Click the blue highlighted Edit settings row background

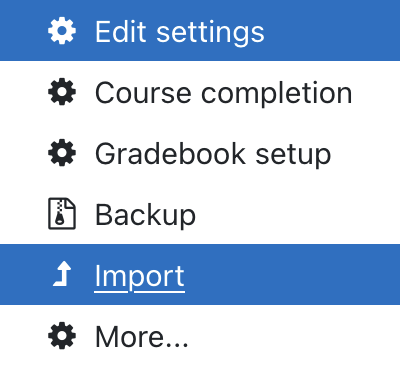coord(200,30)
